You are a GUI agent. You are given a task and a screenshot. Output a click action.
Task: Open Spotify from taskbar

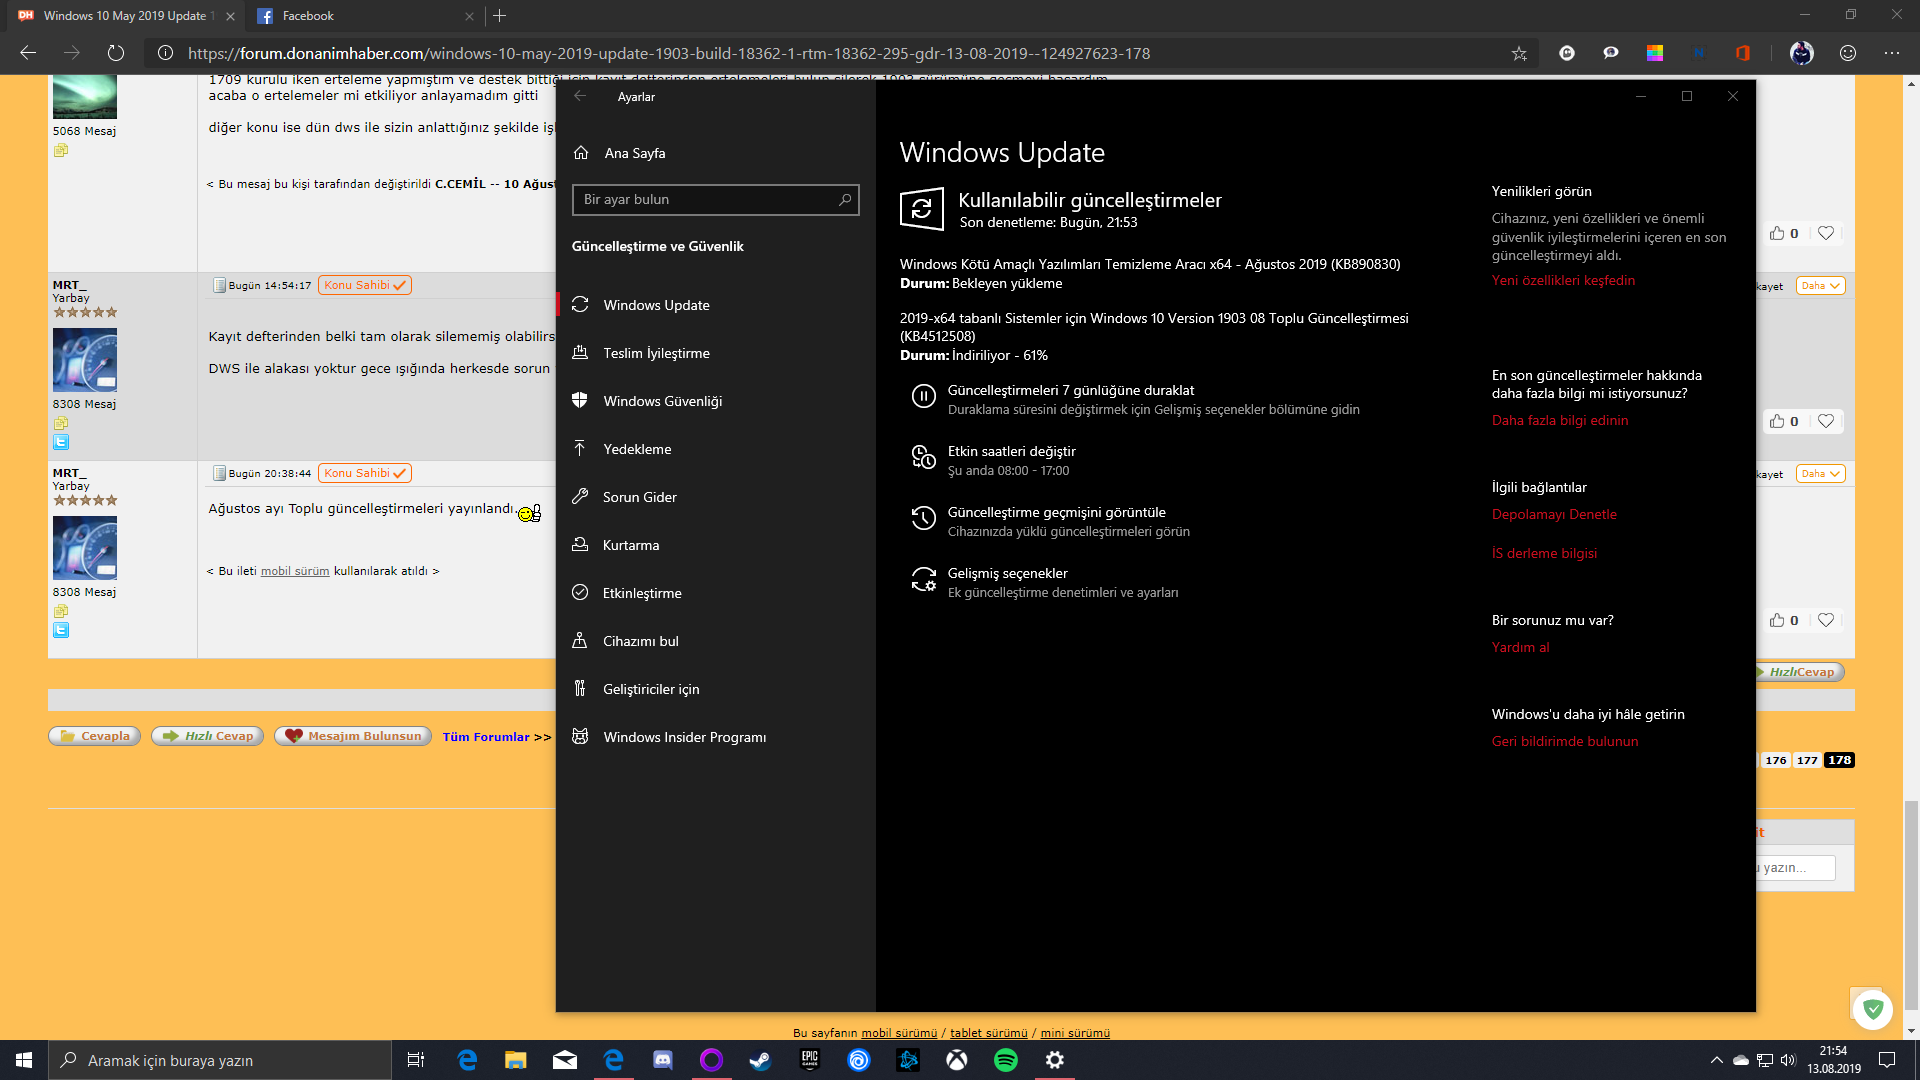[x=1006, y=1060]
